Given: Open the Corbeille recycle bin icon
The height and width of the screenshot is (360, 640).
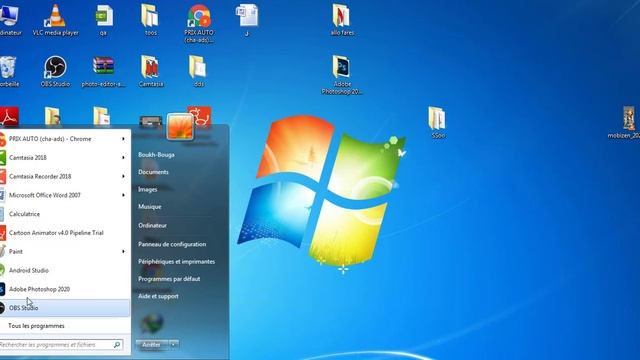Looking at the screenshot, I should click(8, 71).
